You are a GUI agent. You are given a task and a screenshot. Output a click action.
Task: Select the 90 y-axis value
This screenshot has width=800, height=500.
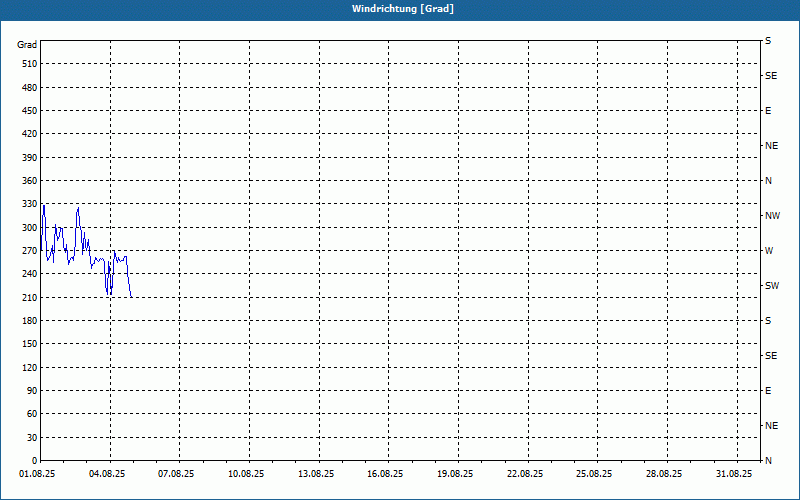click(x=32, y=391)
